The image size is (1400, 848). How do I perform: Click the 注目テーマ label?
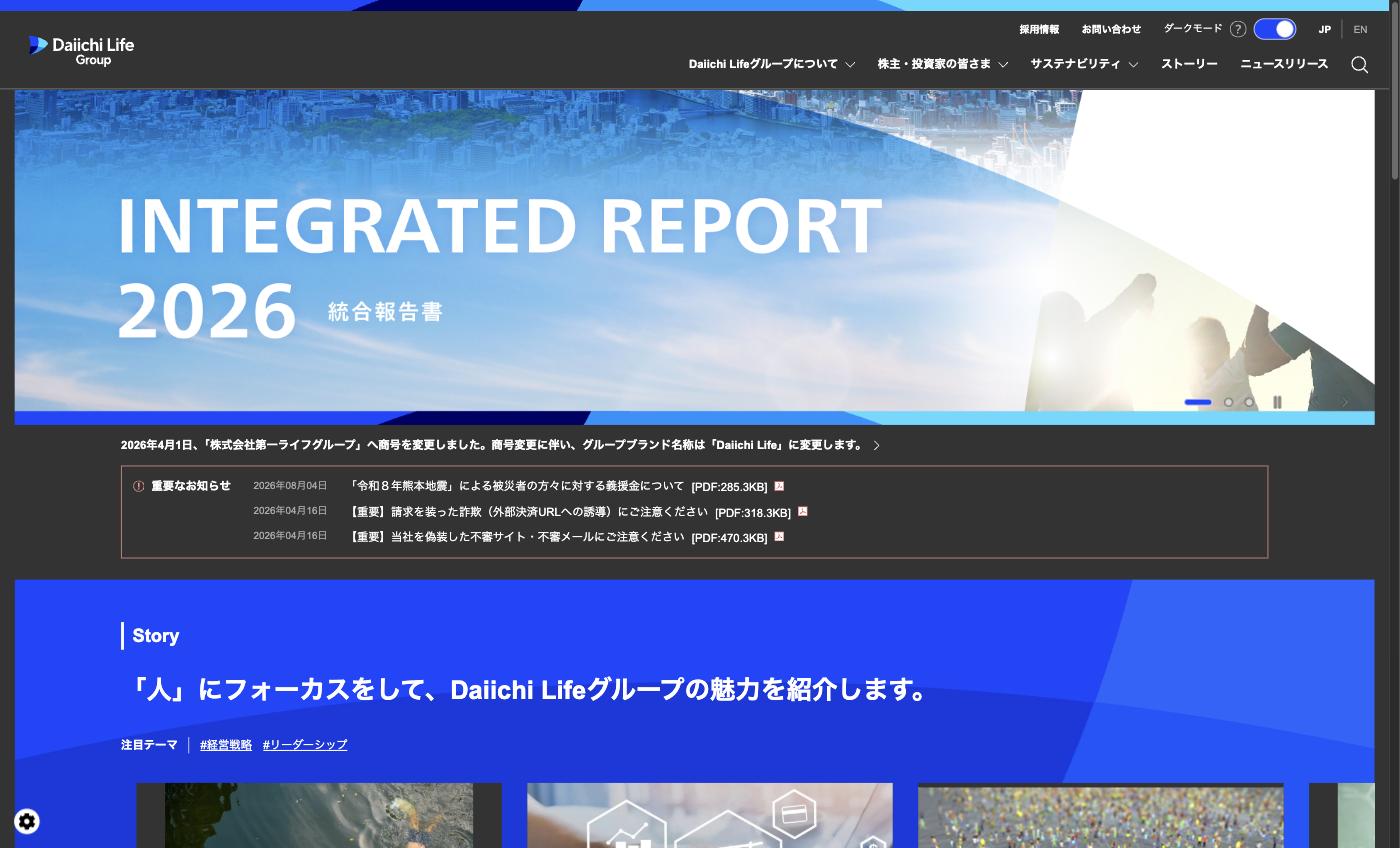(149, 745)
